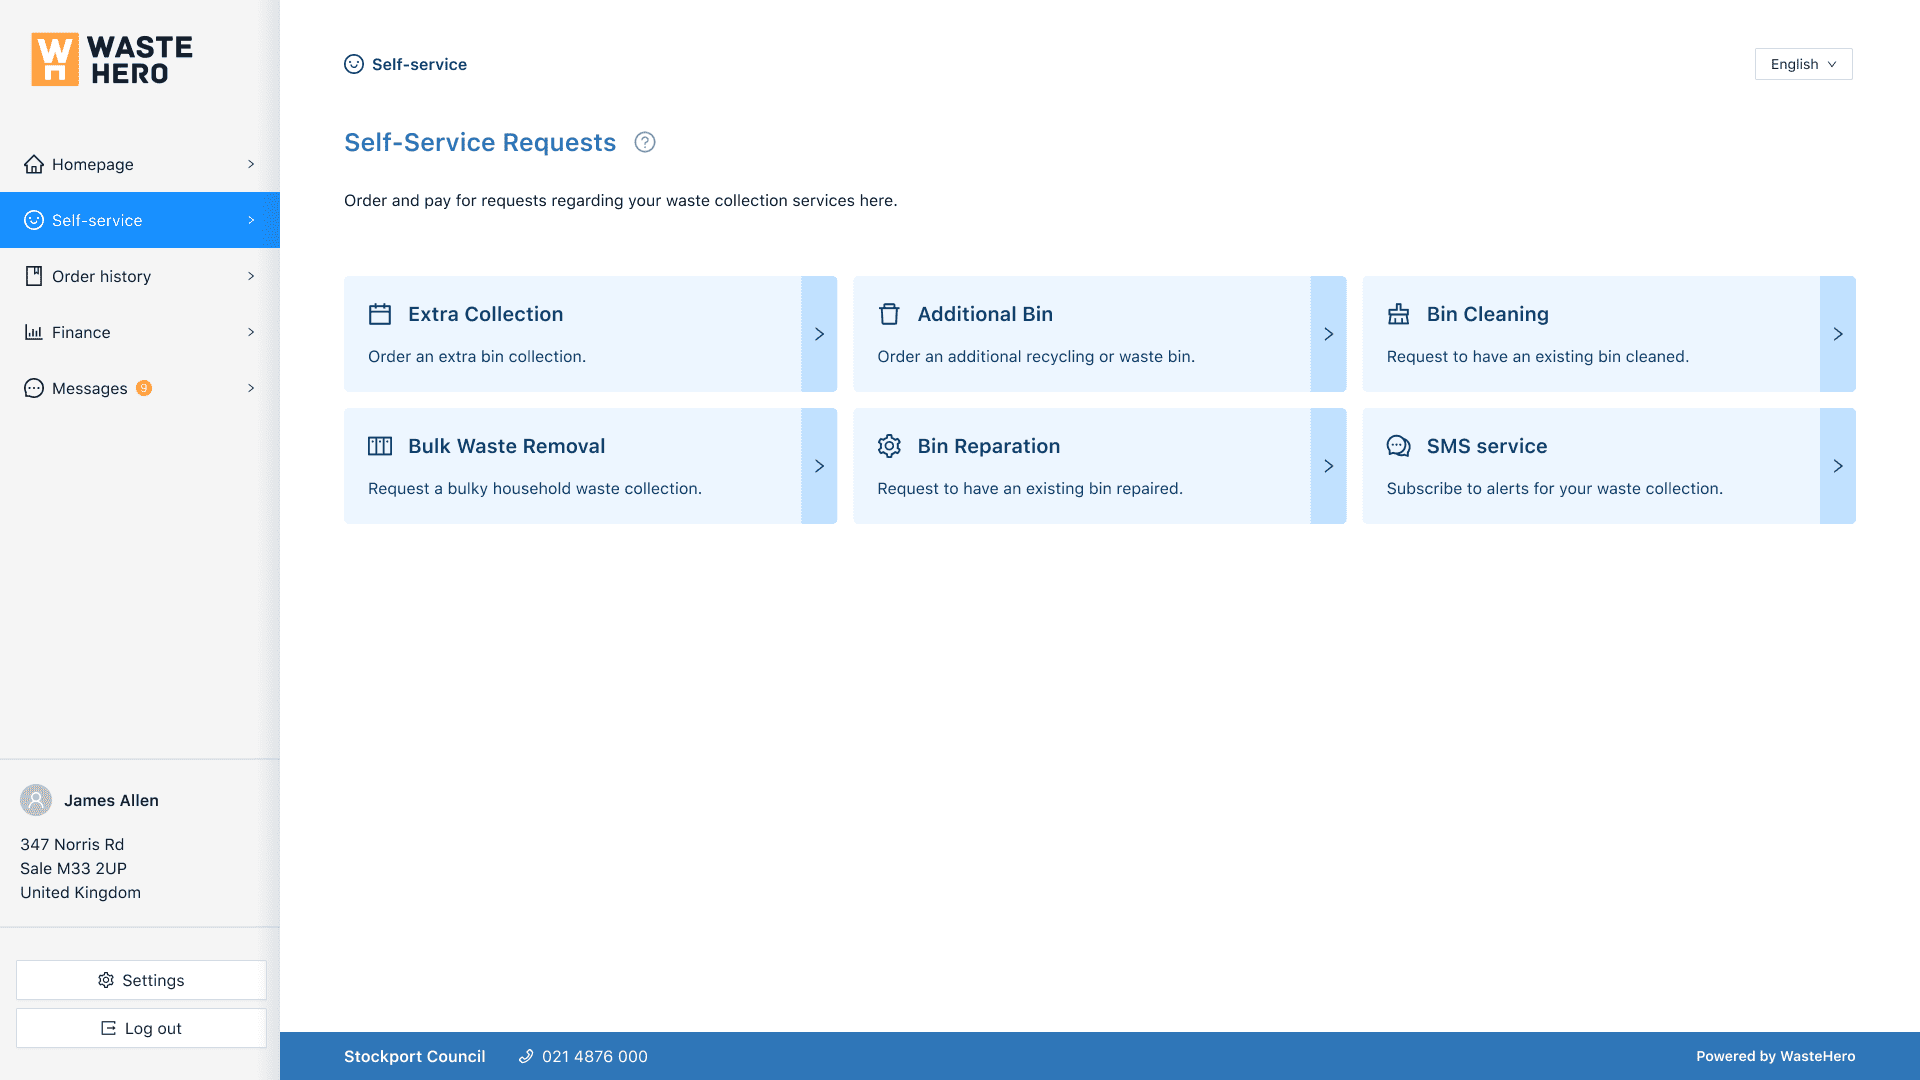Click the WasteHero logo

[x=111, y=59]
